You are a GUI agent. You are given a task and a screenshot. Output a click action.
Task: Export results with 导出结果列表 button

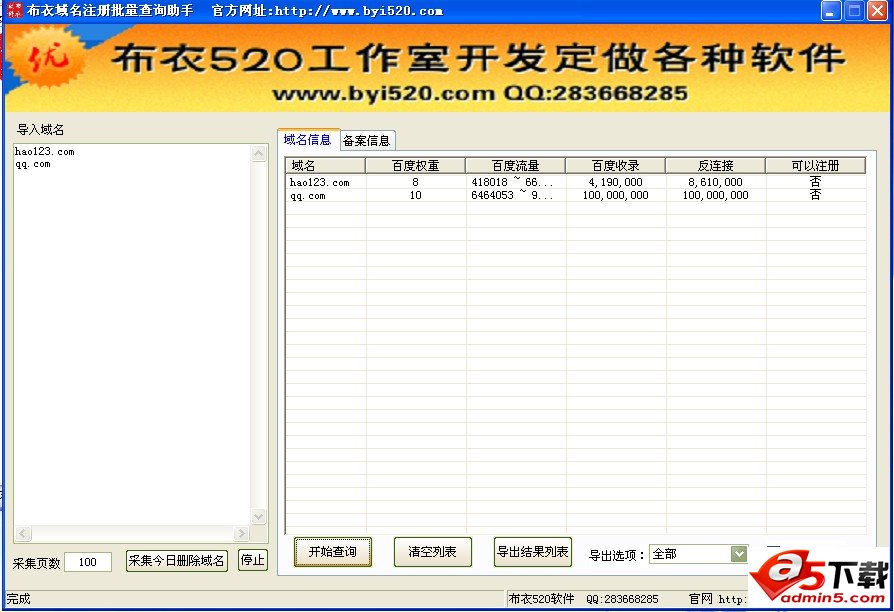(x=533, y=552)
